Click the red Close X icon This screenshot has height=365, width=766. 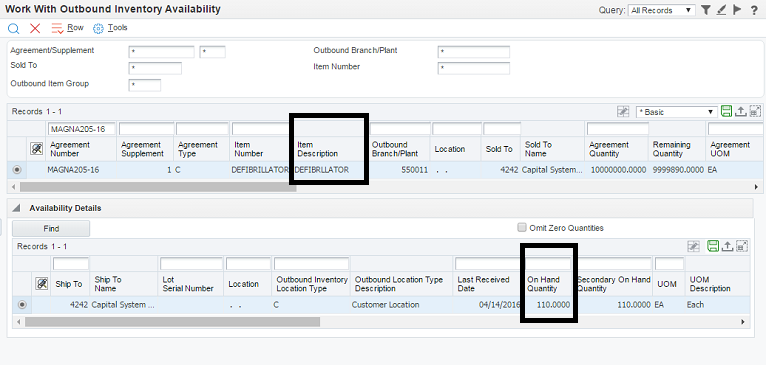(x=35, y=28)
